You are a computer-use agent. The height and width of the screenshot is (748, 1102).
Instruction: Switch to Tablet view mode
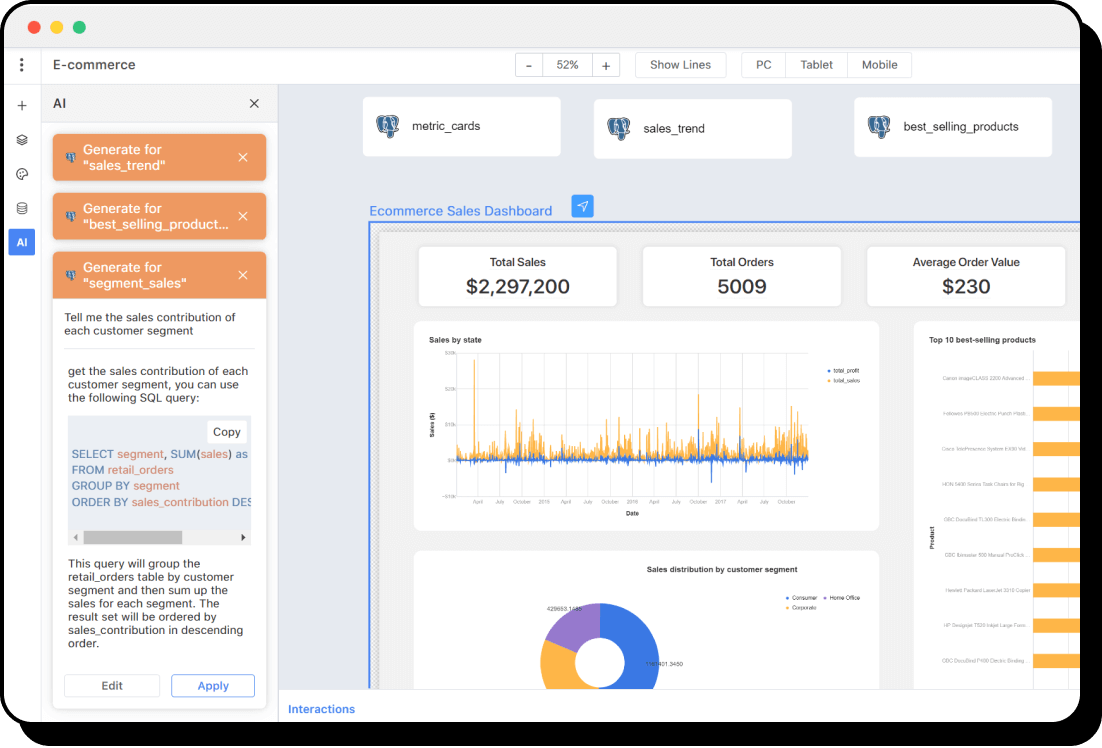point(816,65)
